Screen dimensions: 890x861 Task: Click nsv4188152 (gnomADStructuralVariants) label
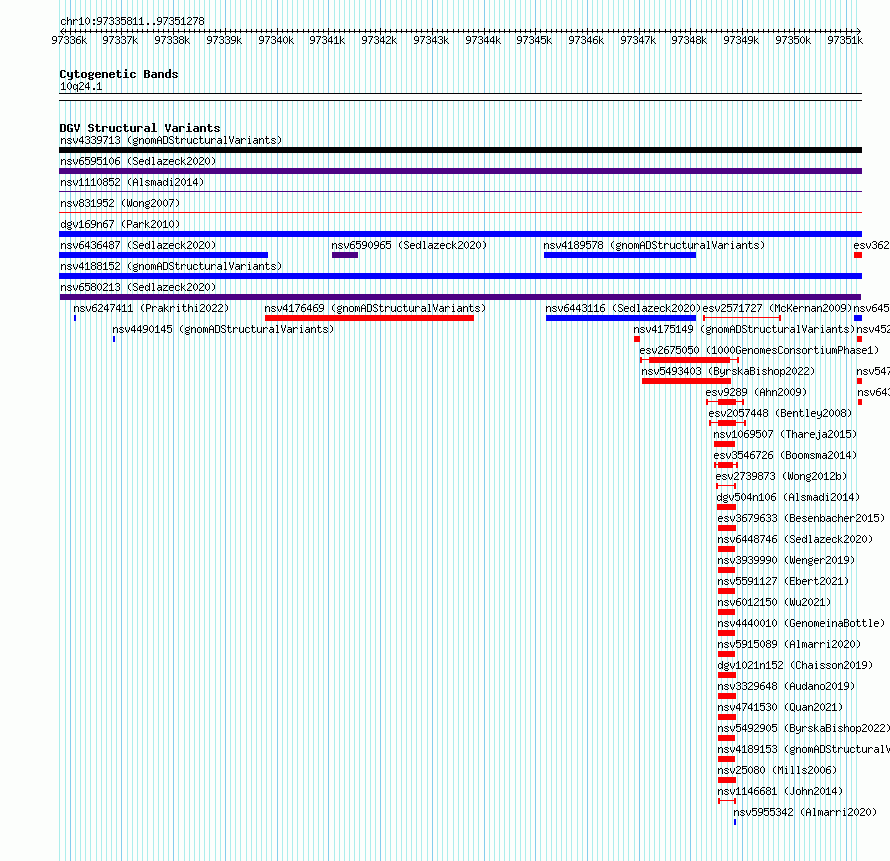coord(171,266)
